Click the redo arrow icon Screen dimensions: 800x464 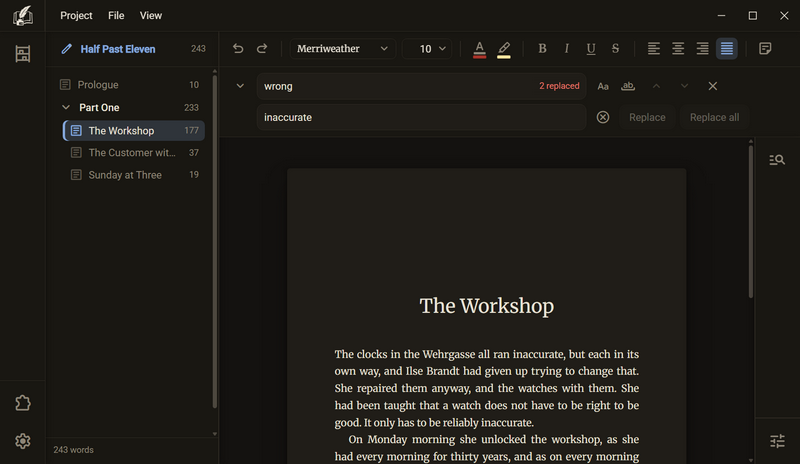coord(262,48)
